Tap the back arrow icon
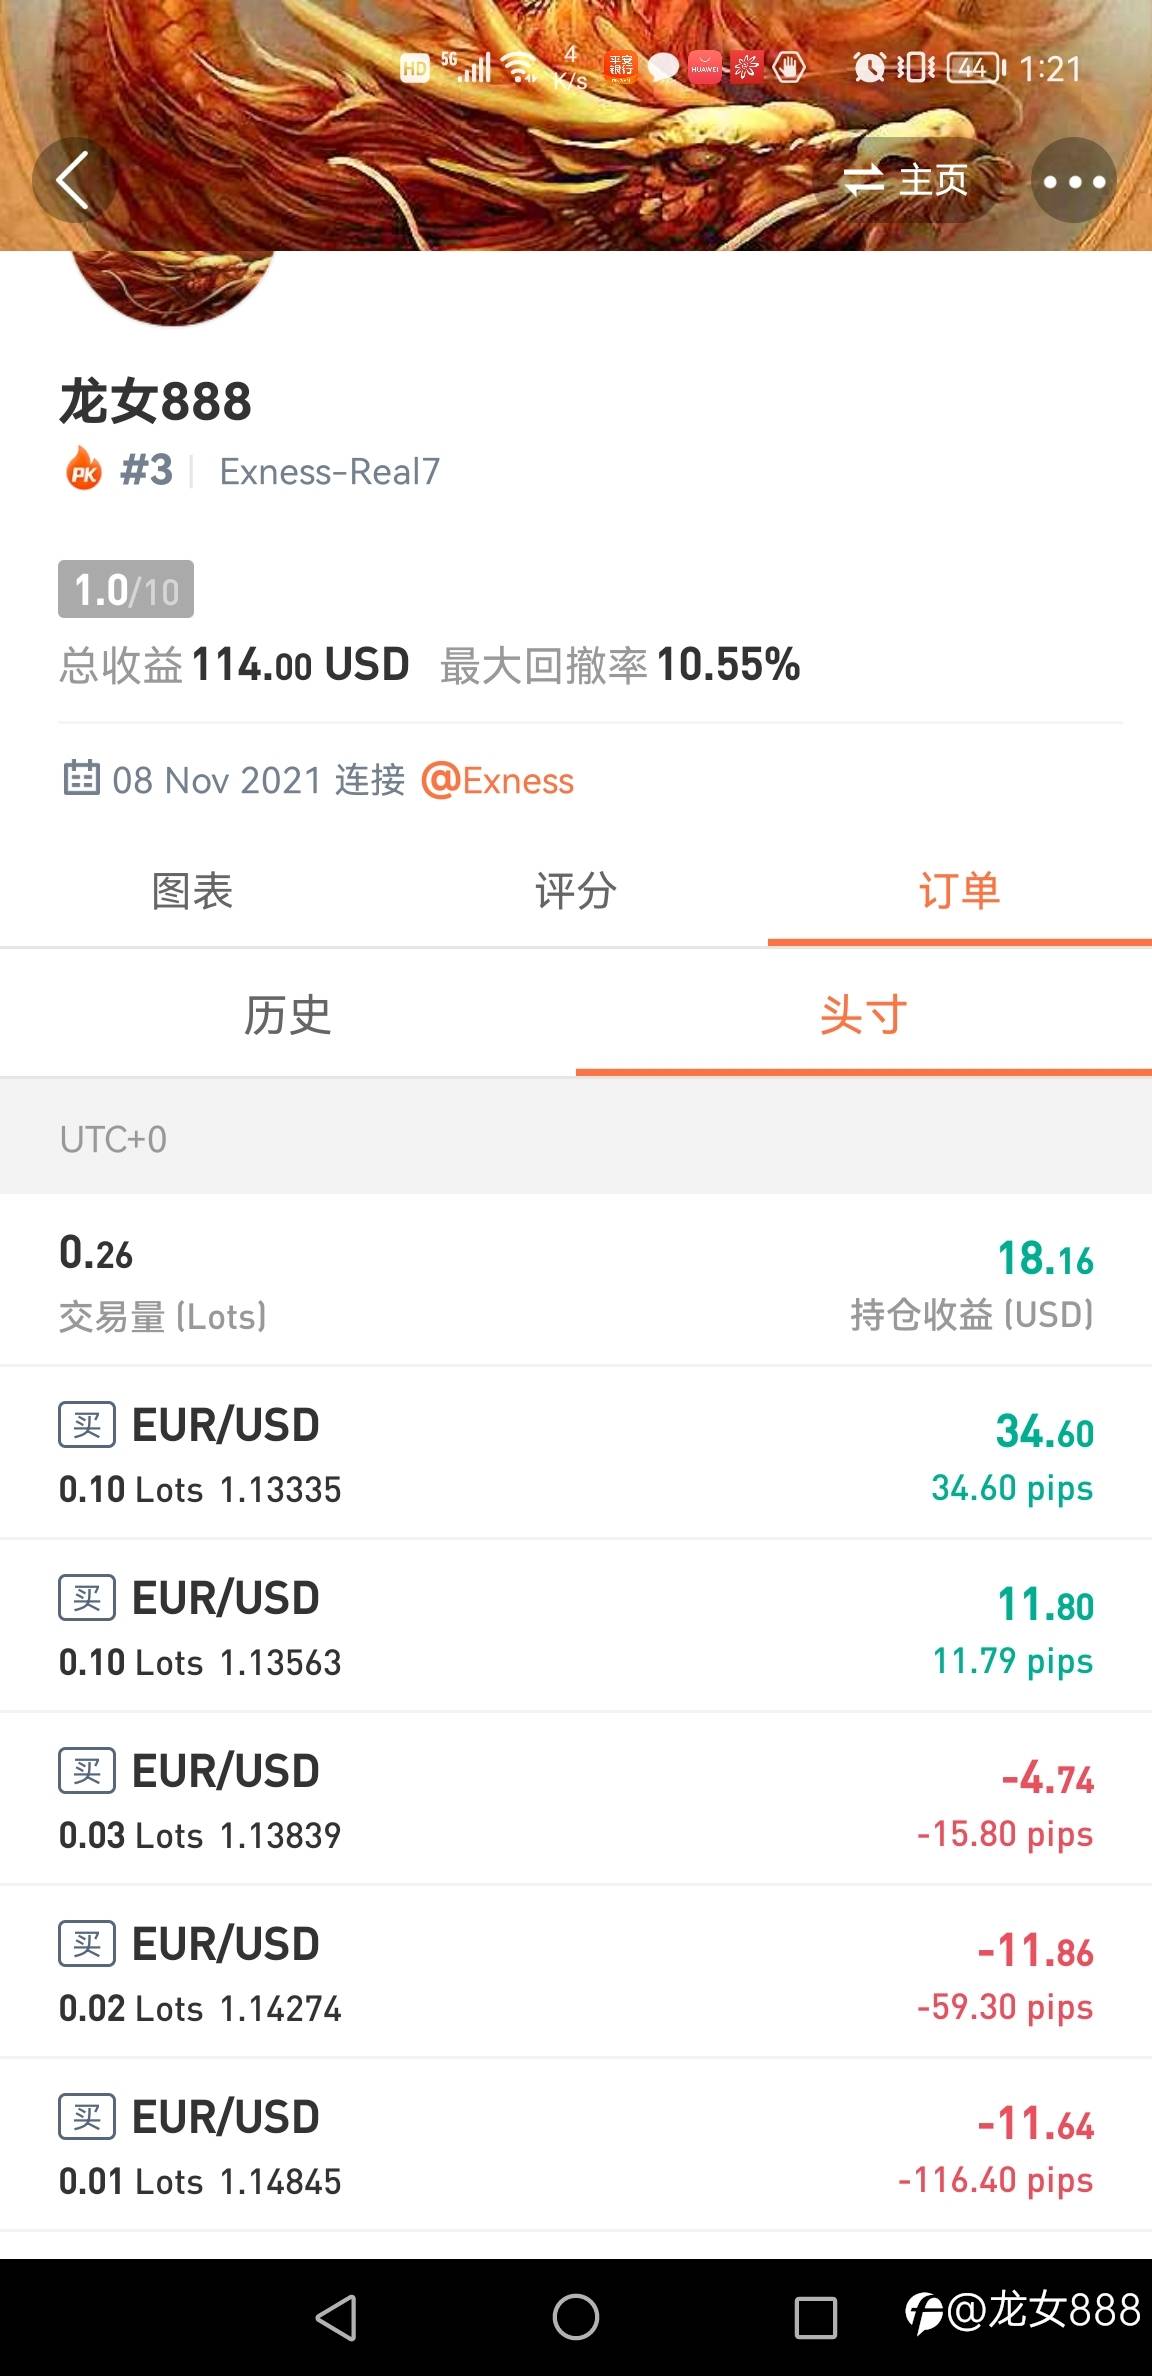This screenshot has height=2376, width=1152. 74,181
